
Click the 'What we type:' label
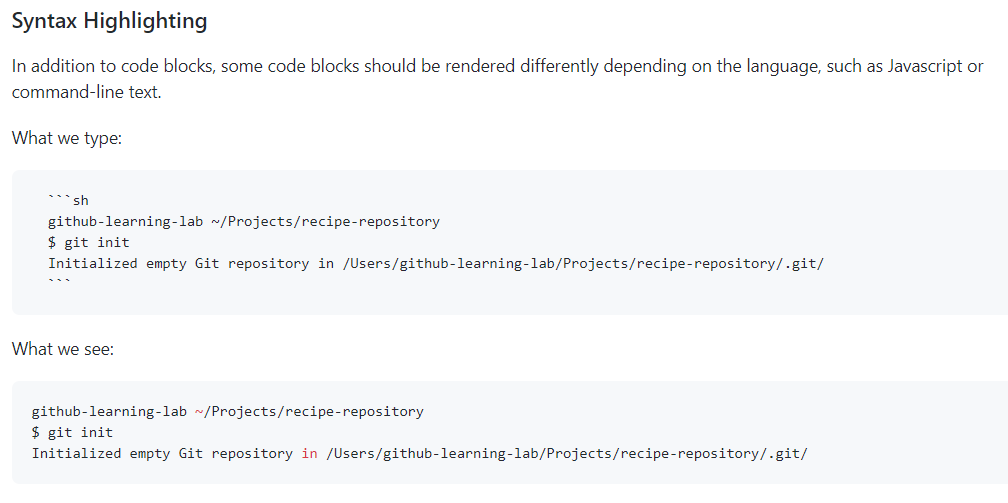(67, 138)
